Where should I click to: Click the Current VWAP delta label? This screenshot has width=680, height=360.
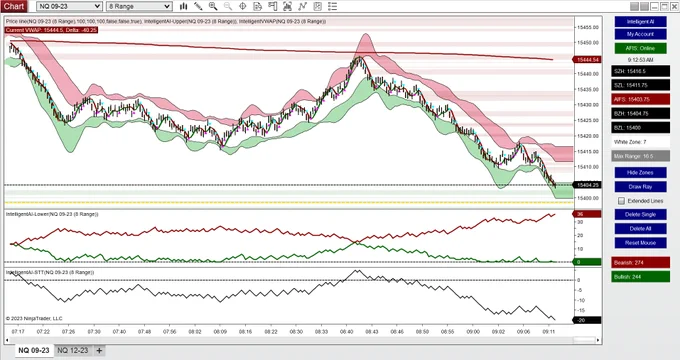(x=51, y=30)
